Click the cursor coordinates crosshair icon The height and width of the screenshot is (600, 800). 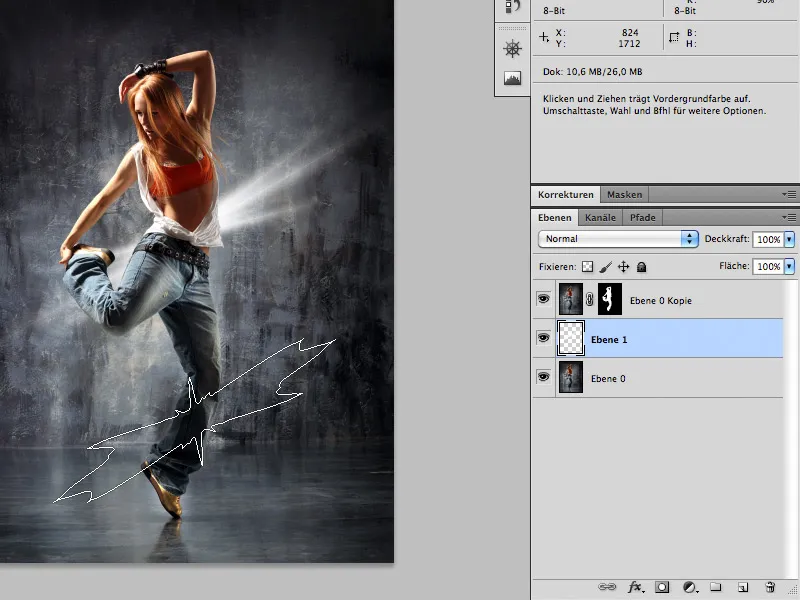tap(544, 37)
